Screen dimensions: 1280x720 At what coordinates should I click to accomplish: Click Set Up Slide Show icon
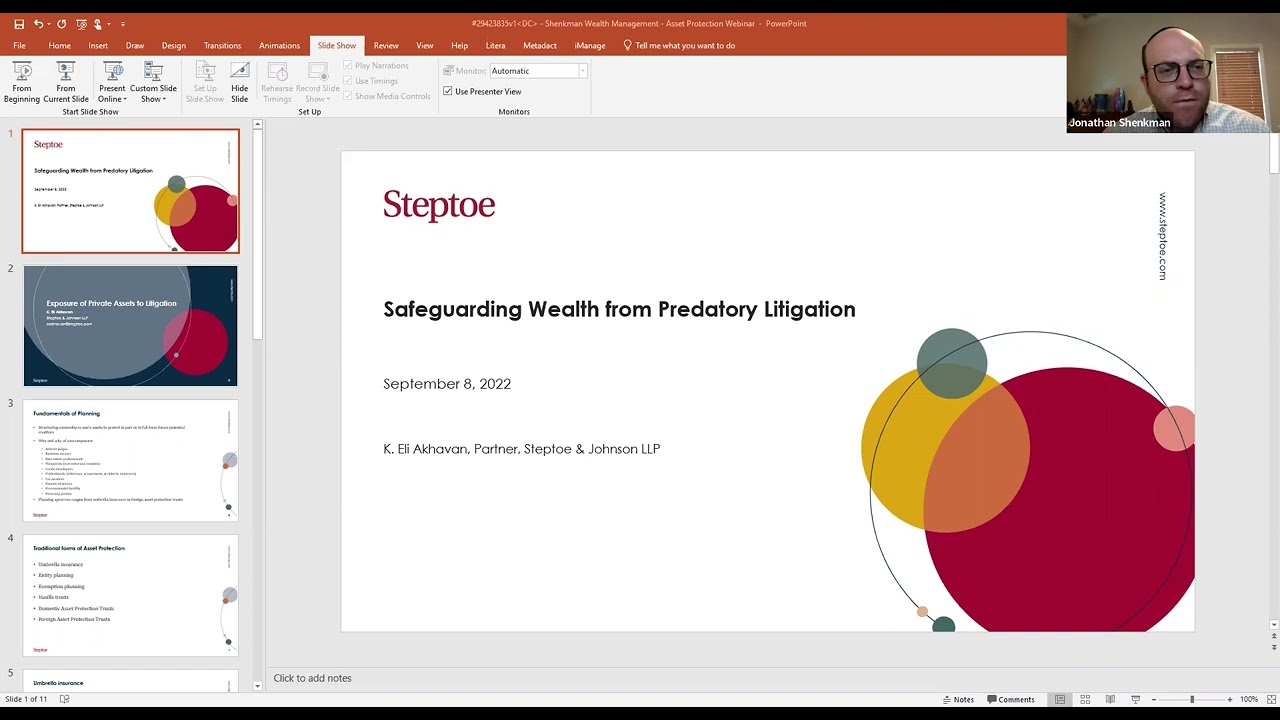pos(205,82)
